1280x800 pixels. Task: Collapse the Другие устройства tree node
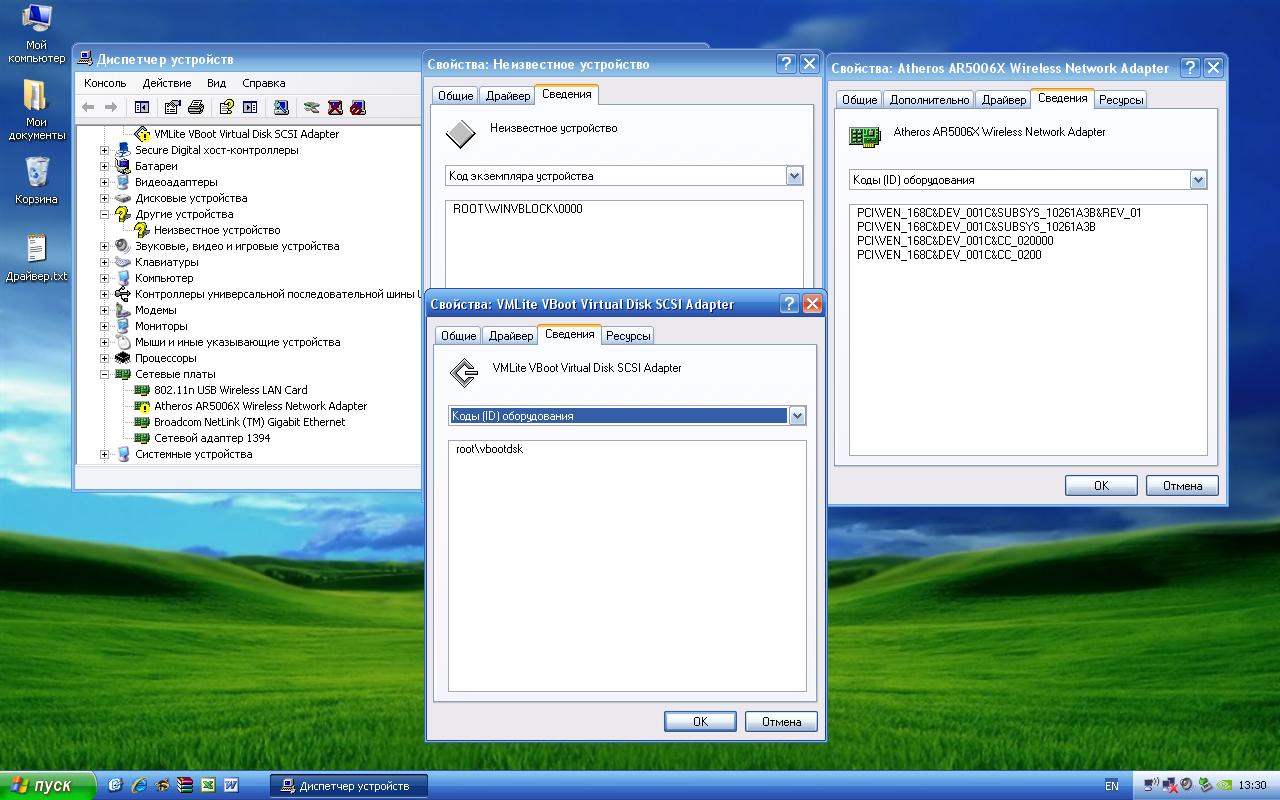[104, 214]
